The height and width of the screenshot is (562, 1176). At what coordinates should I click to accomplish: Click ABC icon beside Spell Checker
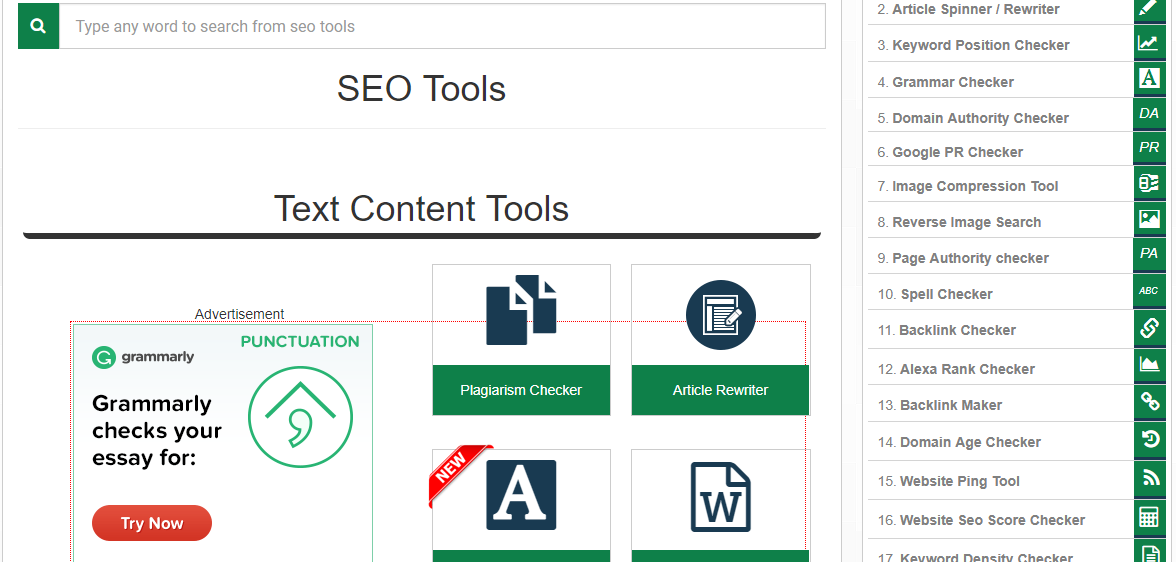coord(1149,291)
